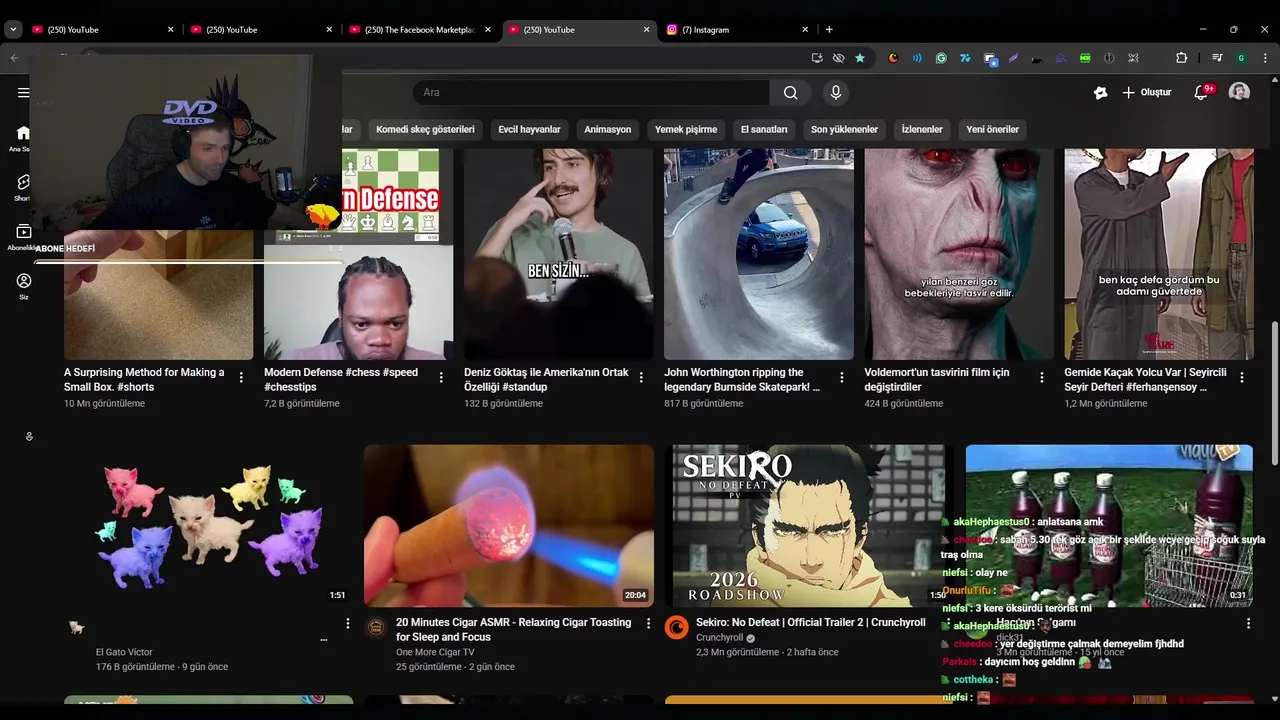Open Chrome media controls playlist icon
The height and width of the screenshot is (720, 1280).
tap(1217, 58)
